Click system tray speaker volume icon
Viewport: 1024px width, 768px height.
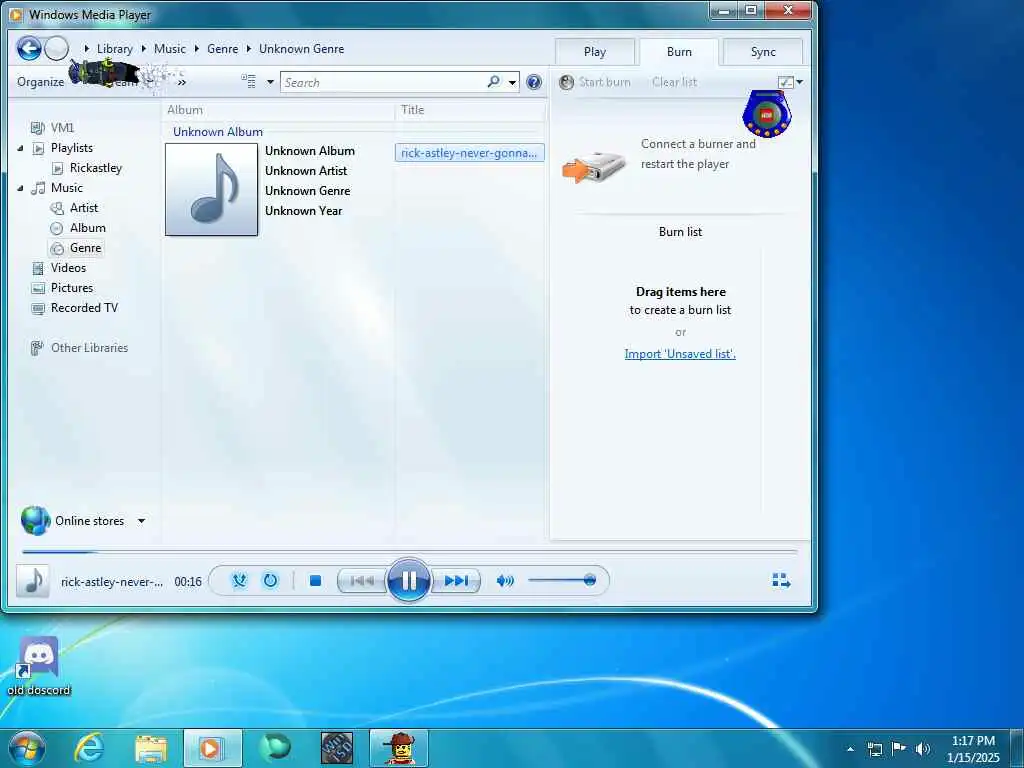coord(923,749)
